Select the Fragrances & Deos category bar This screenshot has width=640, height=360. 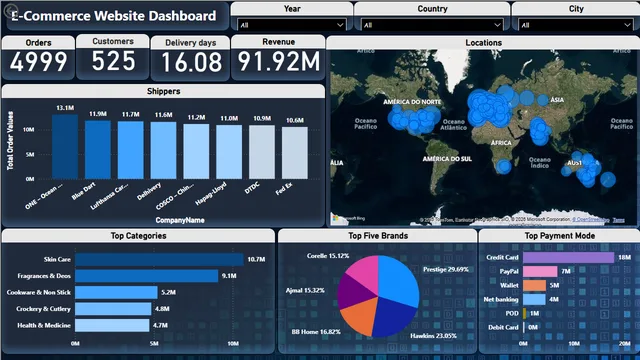147,276
